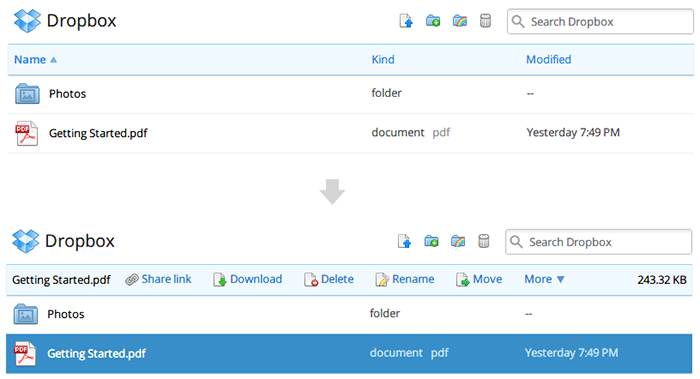The width and height of the screenshot is (700, 379).
Task: Click Share link for Getting Started.pdf
Action: pos(158,279)
